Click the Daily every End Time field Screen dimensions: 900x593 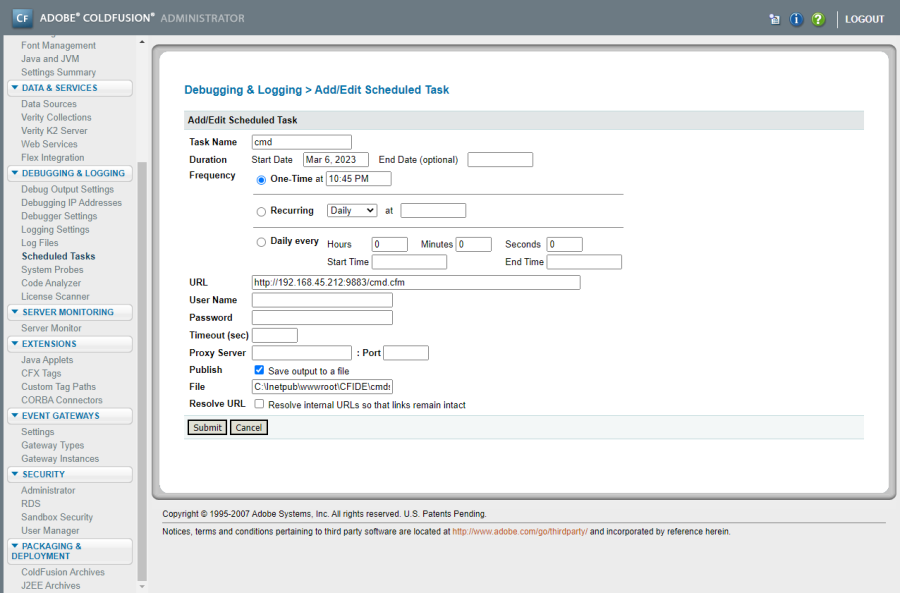[x=584, y=262]
